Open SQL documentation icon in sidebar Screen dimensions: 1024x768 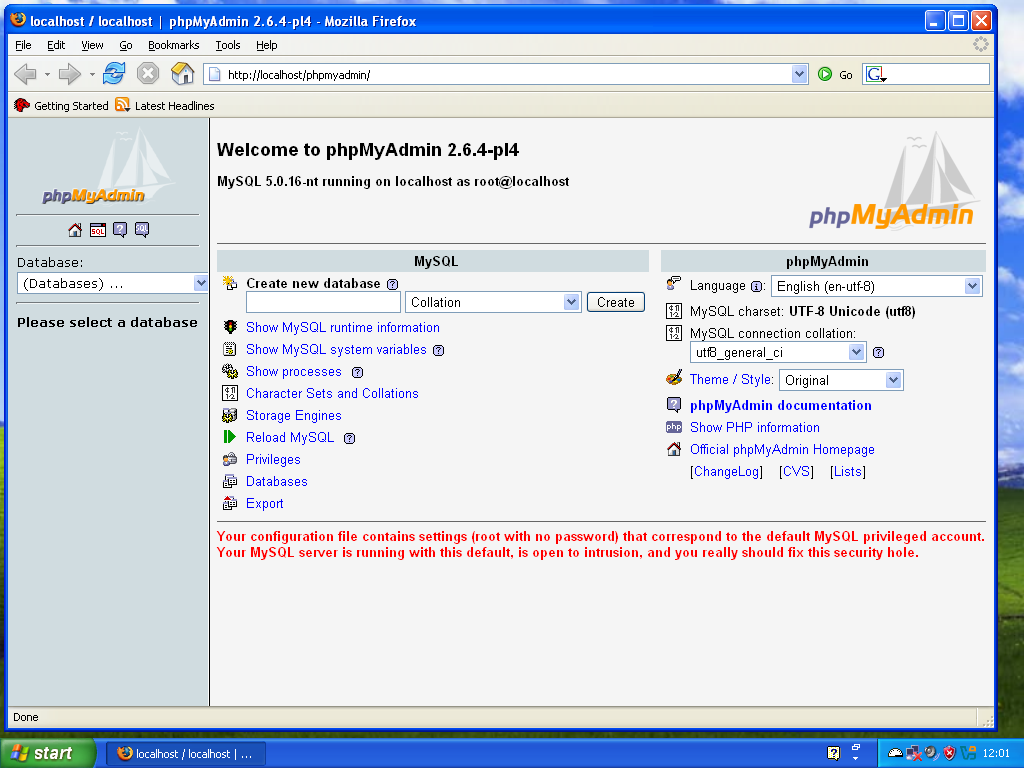(x=142, y=230)
